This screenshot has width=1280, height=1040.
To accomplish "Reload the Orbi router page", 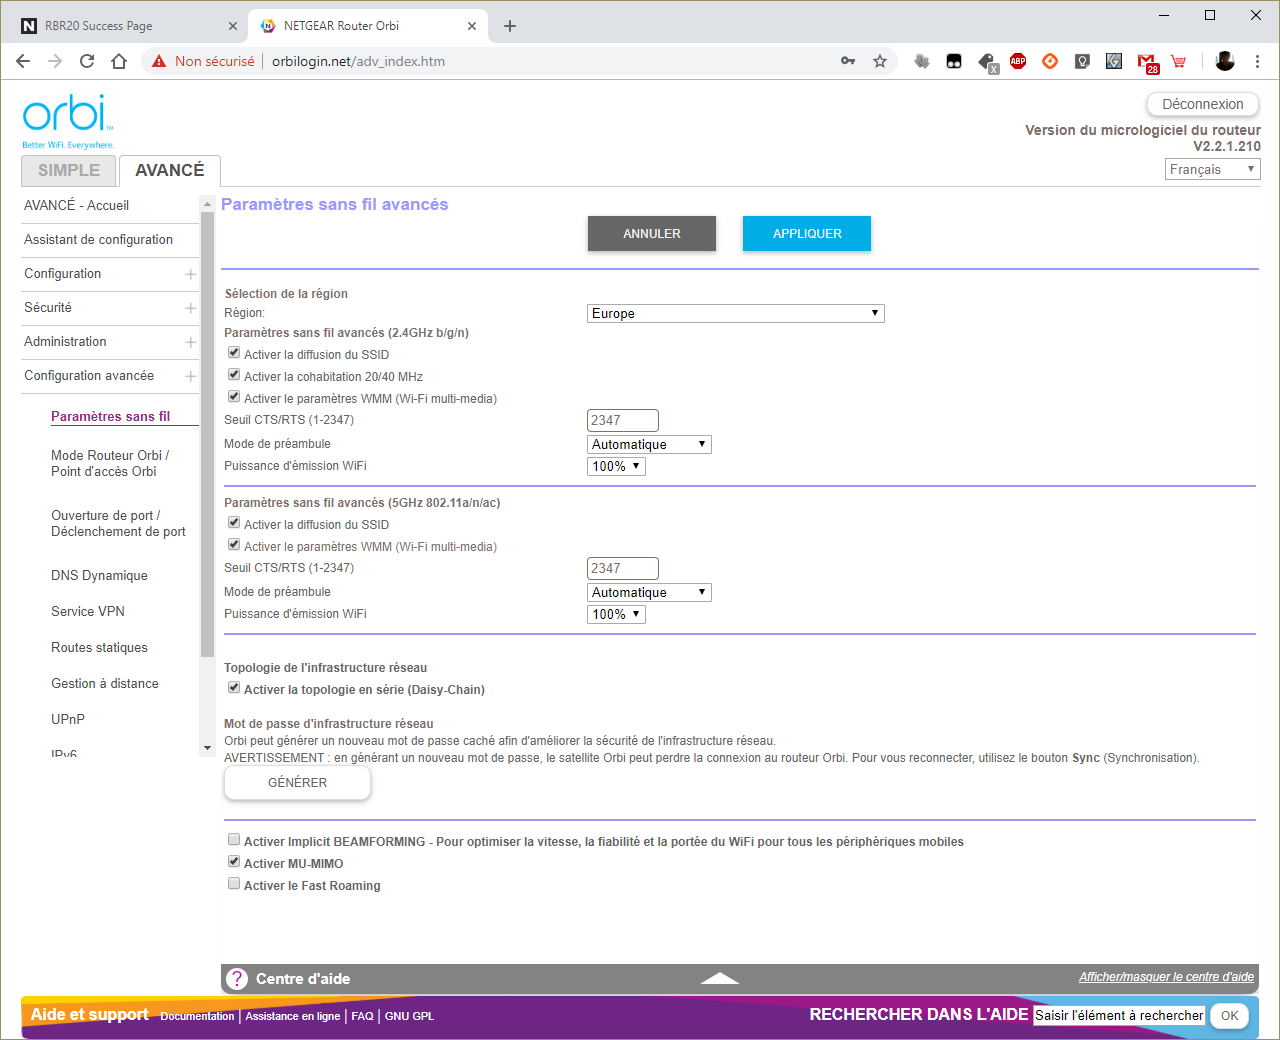I will [87, 61].
